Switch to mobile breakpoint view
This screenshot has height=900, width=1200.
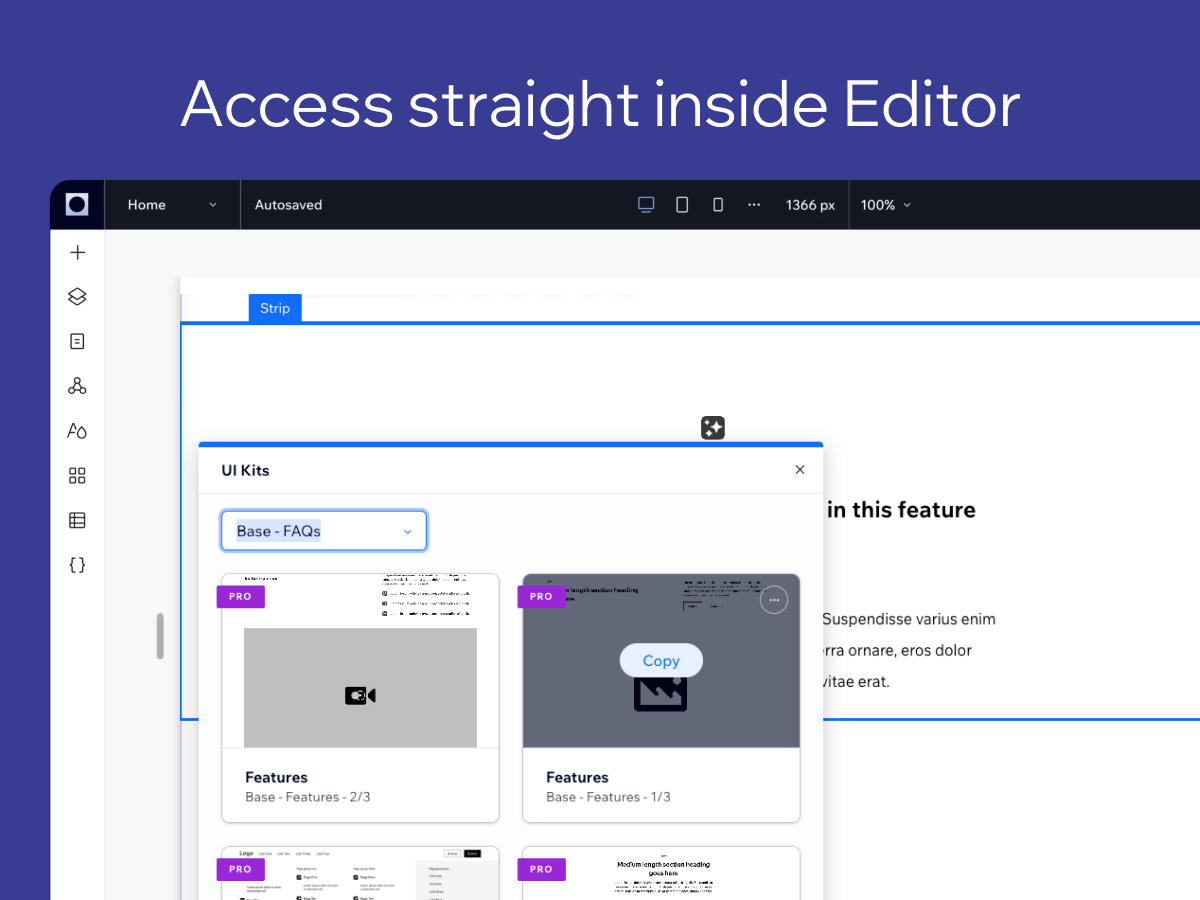[x=718, y=204]
